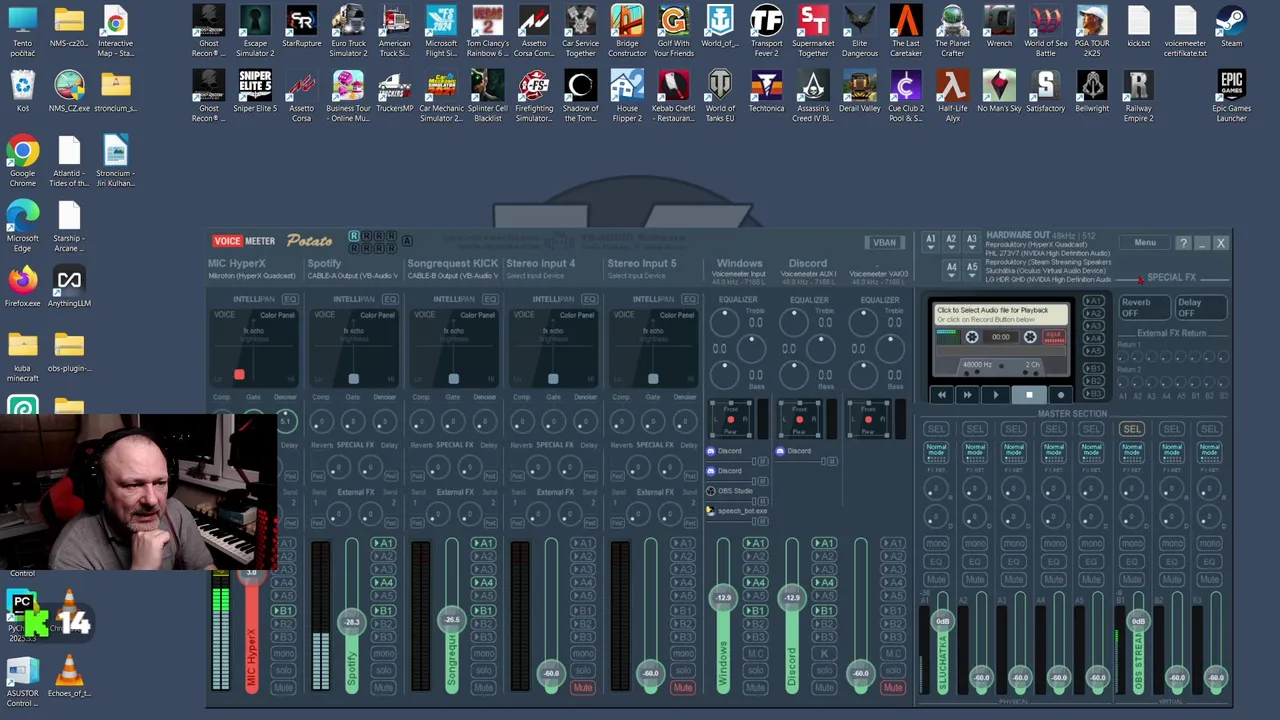Open Voicemeeter help with the question mark button
This screenshot has height=720, width=1280.
click(1183, 243)
